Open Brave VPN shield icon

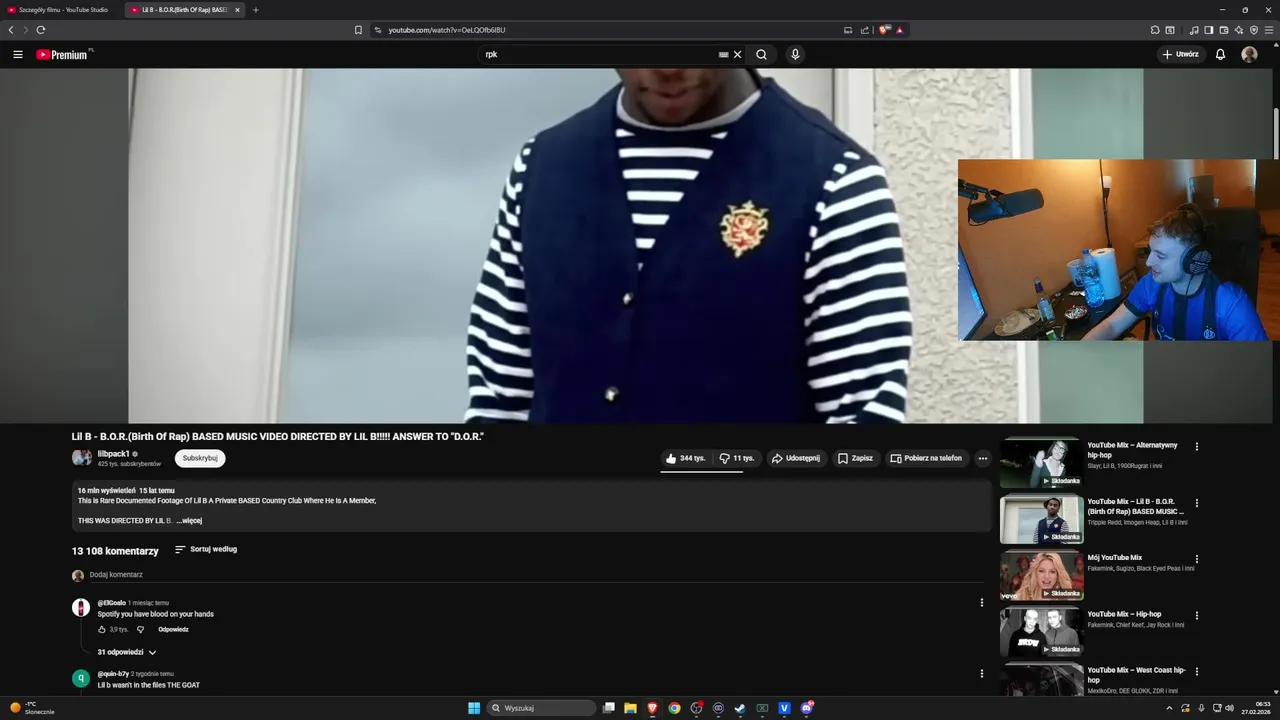1254,30
